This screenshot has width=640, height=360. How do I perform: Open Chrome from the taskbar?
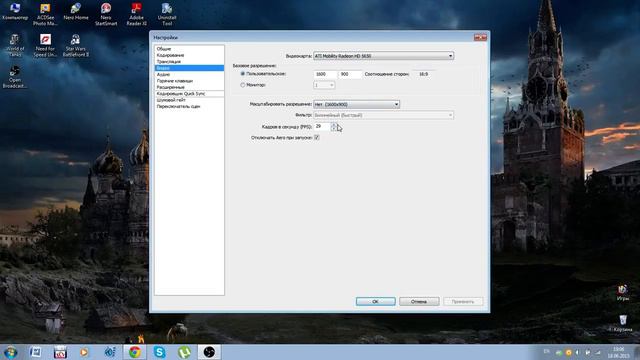click(x=135, y=352)
